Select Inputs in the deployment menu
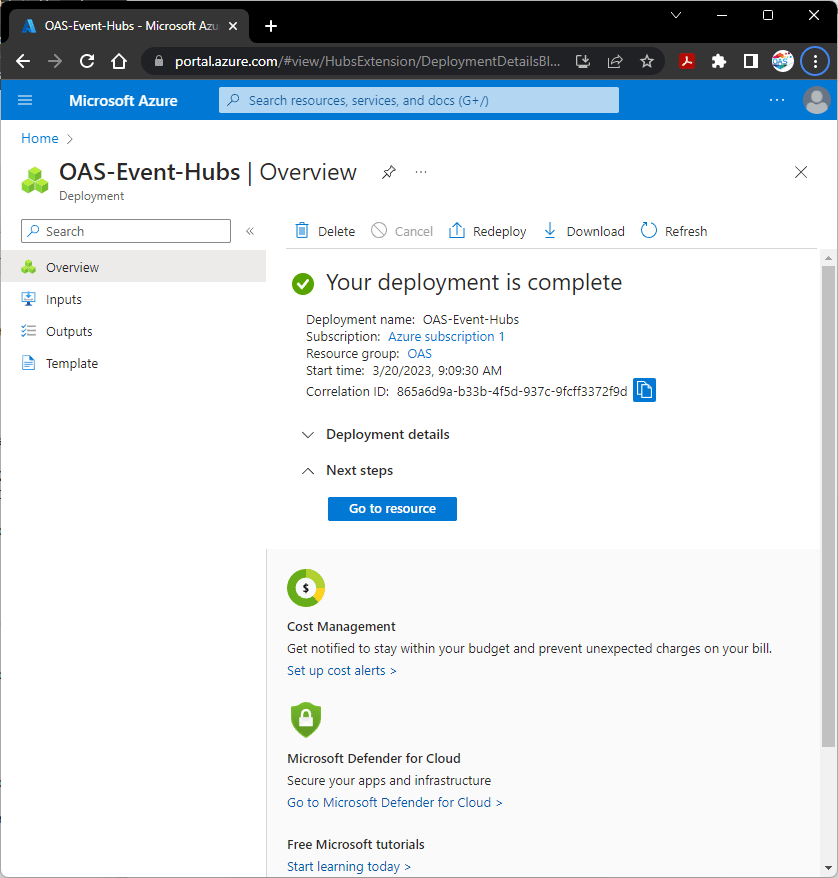Image resolution: width=838 pixels, height=878 pixels. click(x=64, y=298)
